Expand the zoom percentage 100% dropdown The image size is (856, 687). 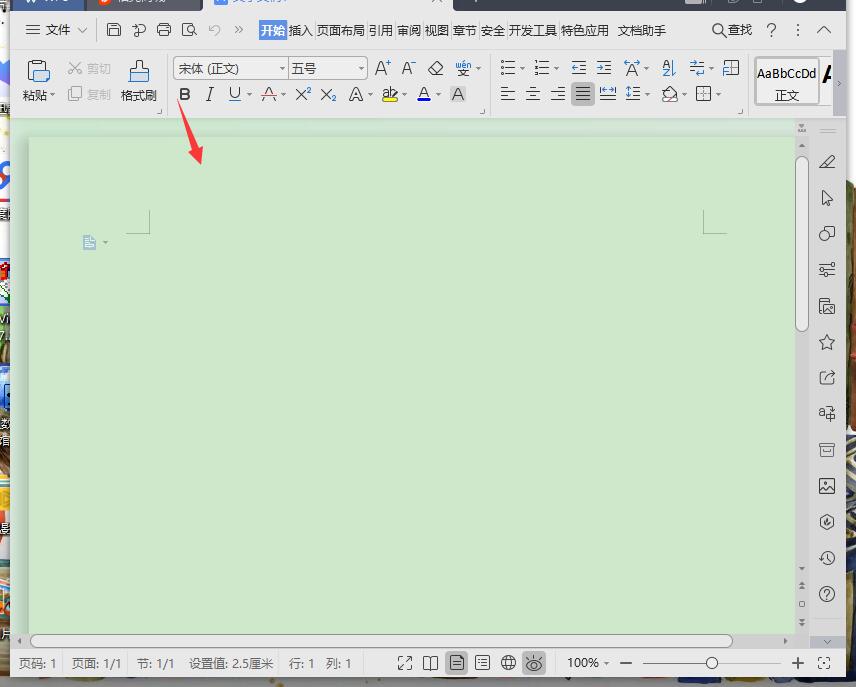(588, 663)
